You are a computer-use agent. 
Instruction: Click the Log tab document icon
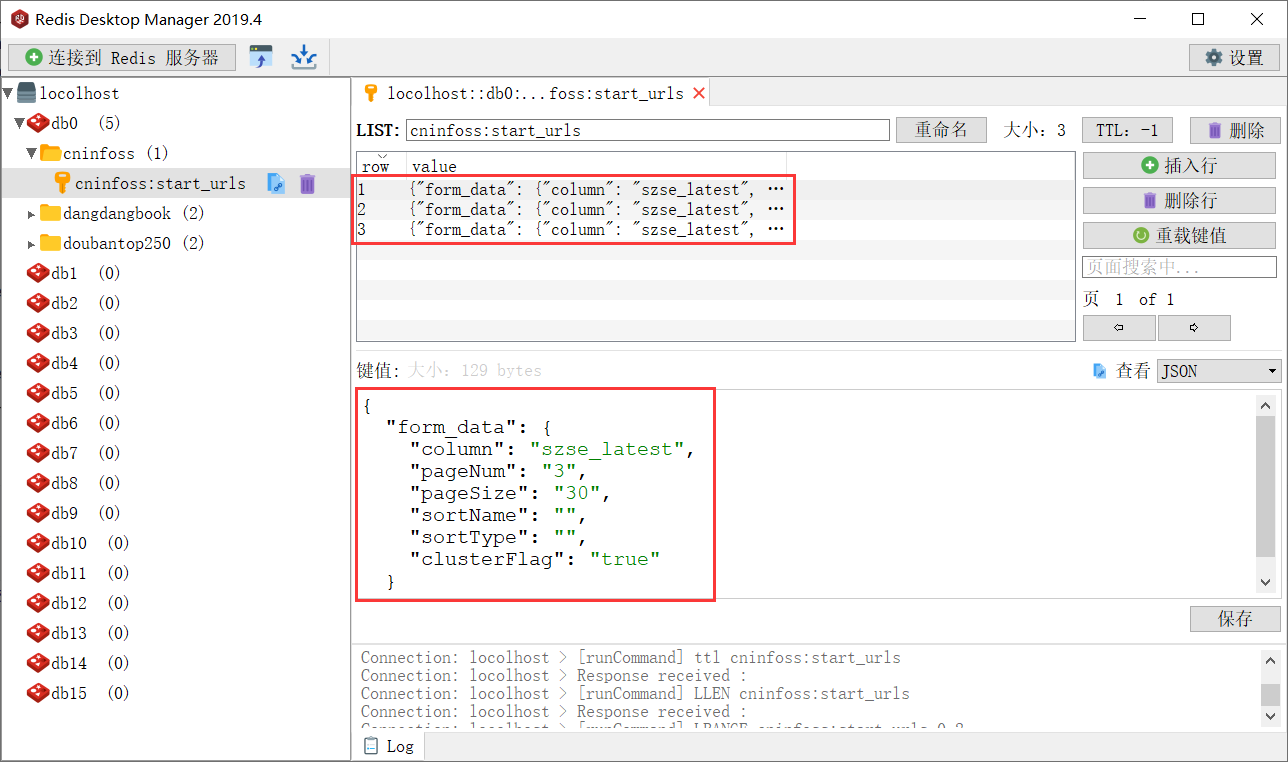pos(370,746)
